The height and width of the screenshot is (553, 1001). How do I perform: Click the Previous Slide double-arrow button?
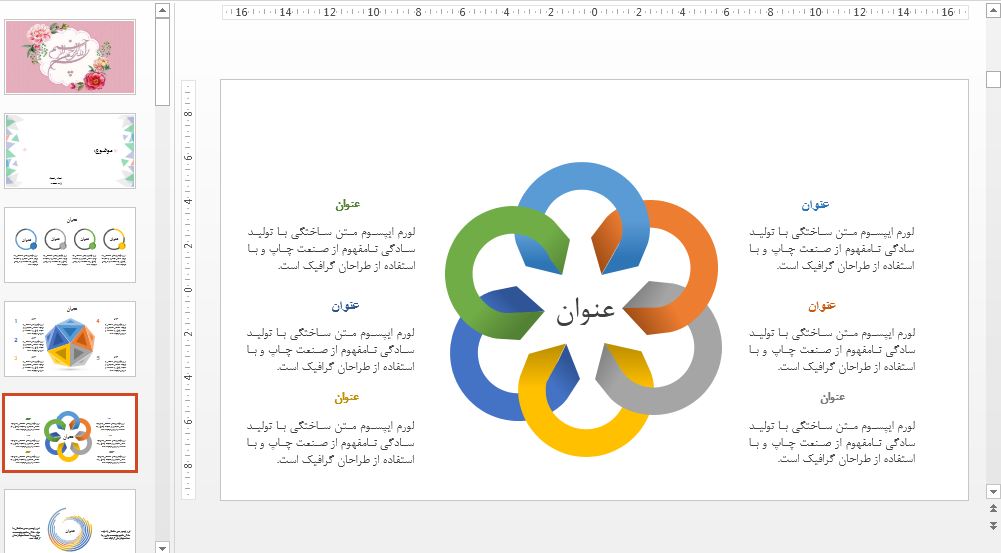point(992,509)
